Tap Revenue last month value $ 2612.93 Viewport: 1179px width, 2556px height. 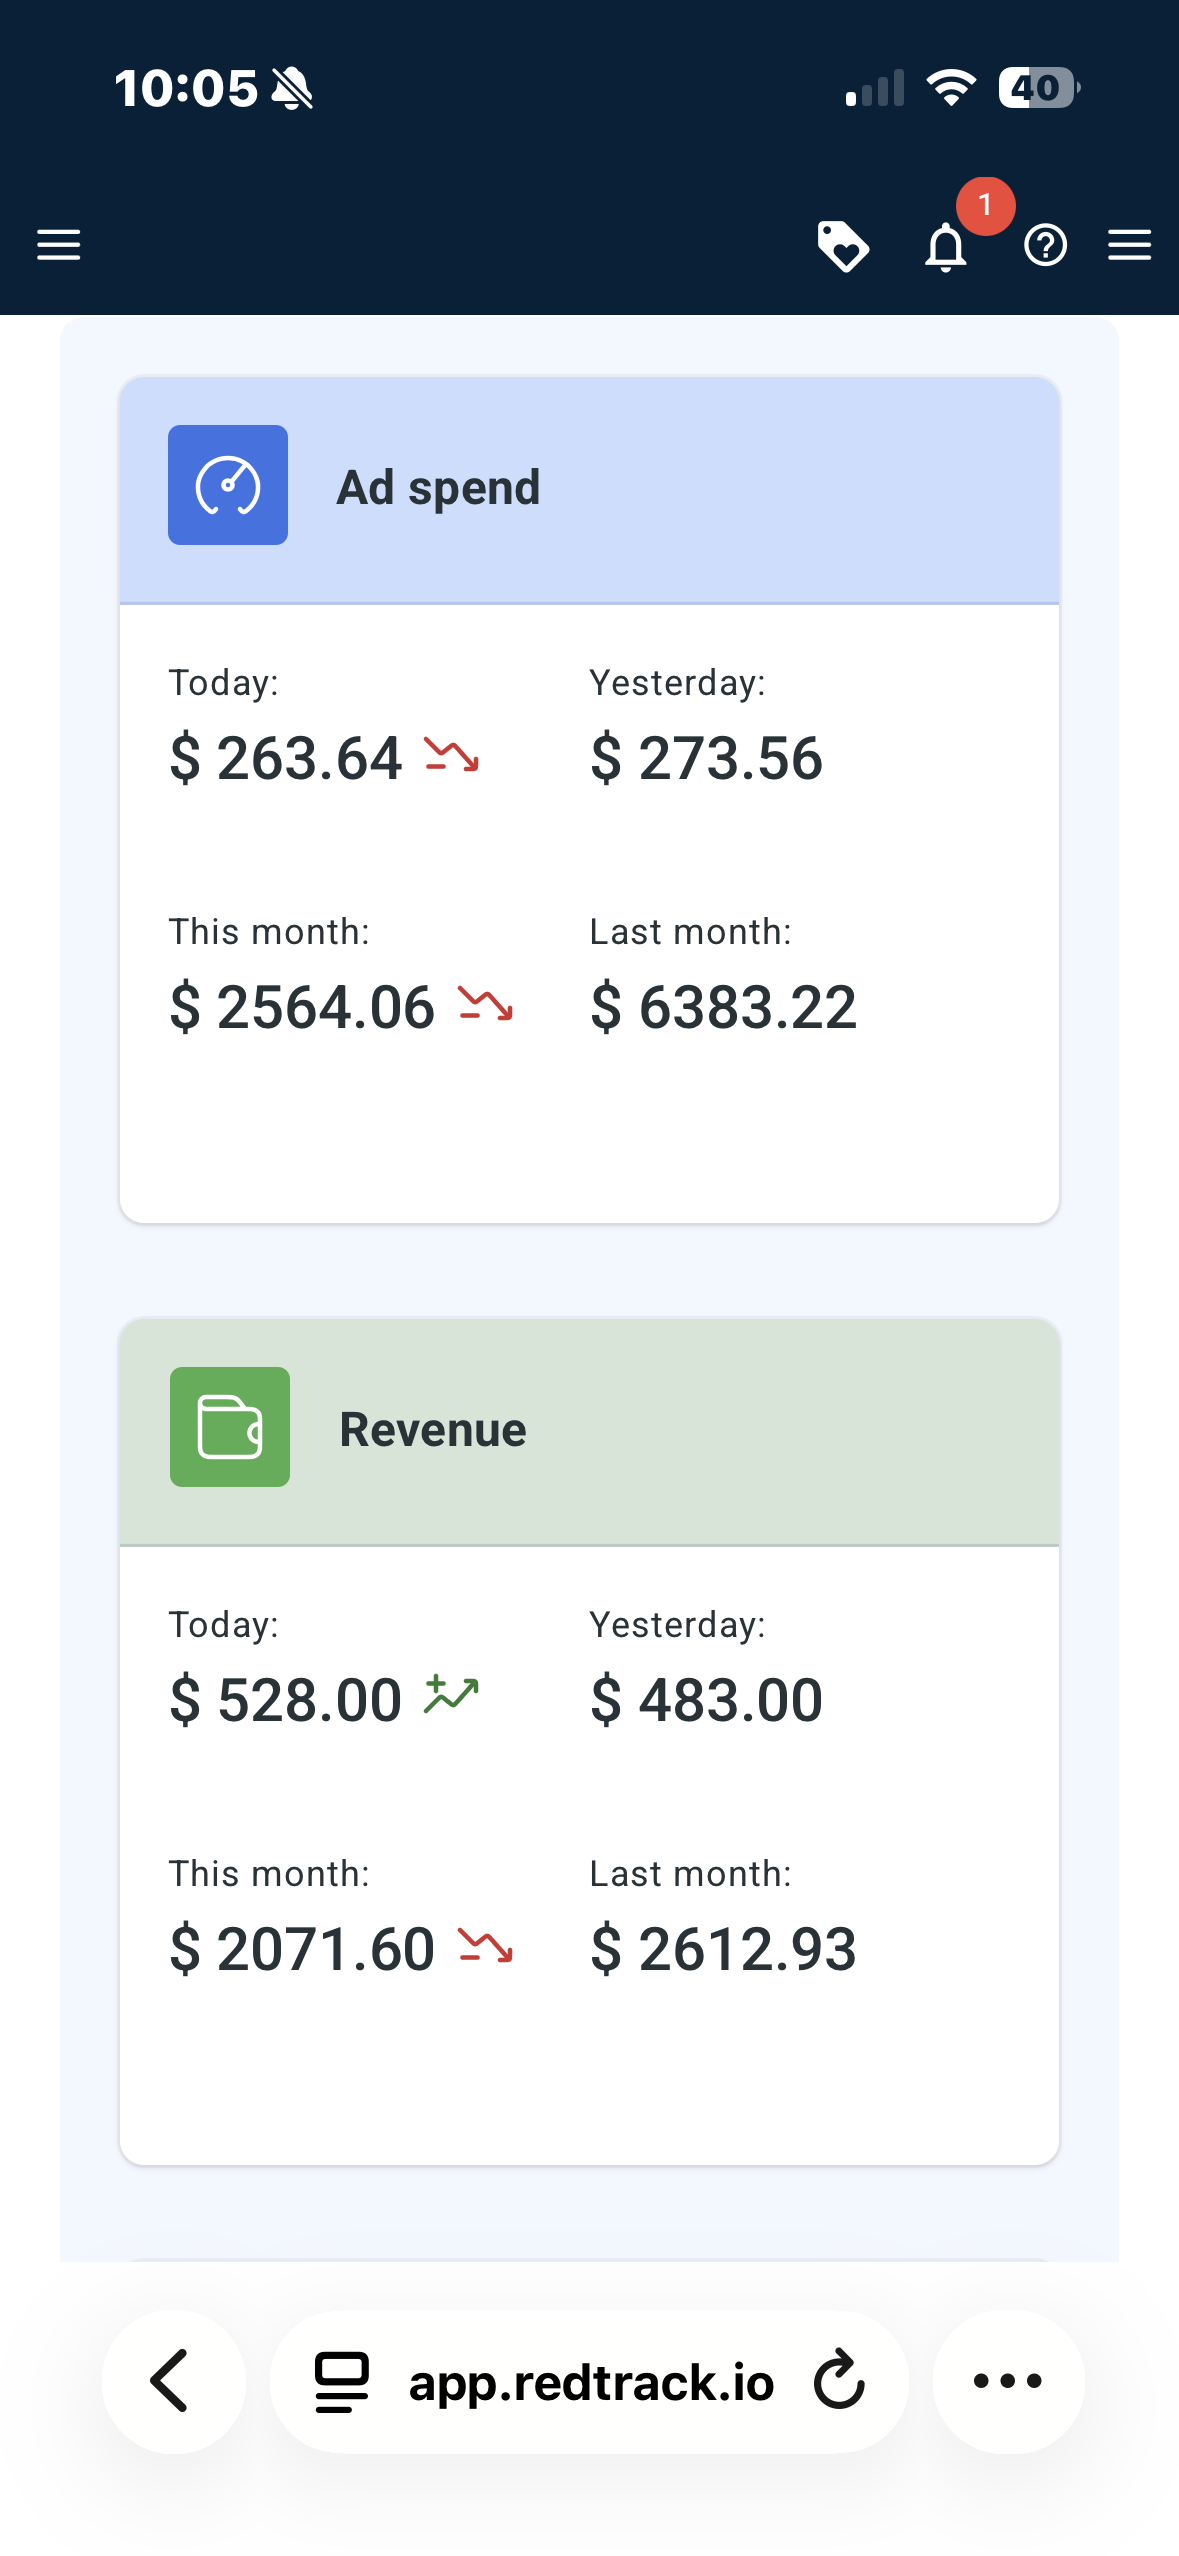click(x=723, y=1949)
